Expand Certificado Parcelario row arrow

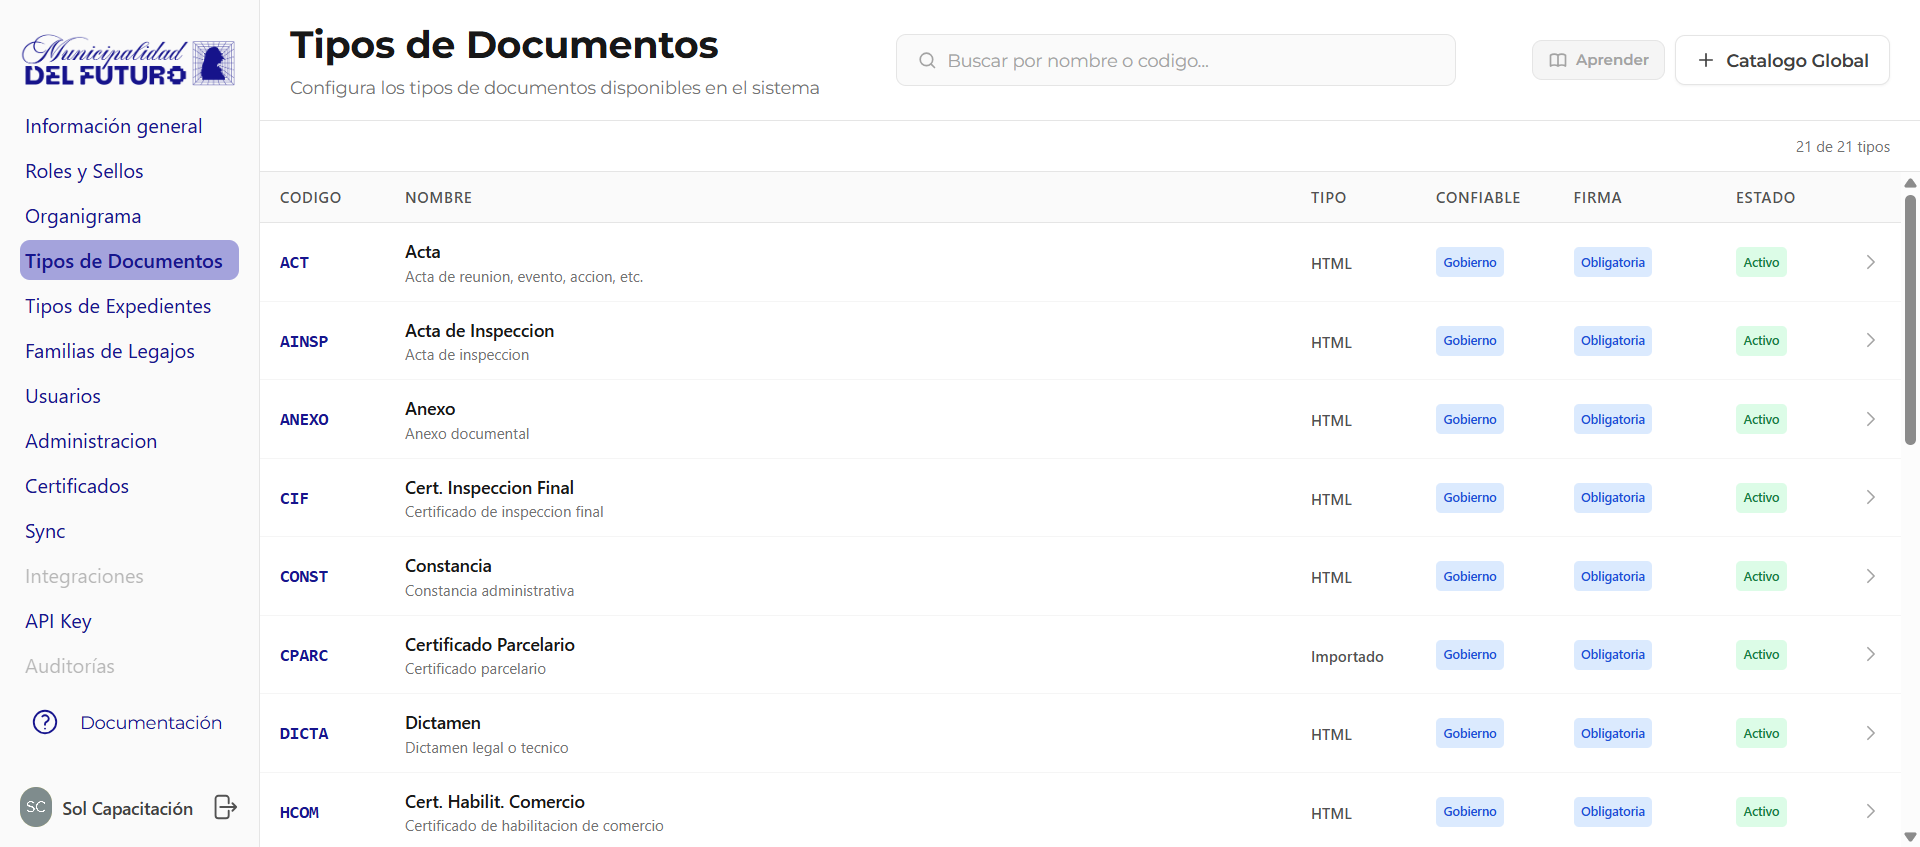tap(1870, 654)
